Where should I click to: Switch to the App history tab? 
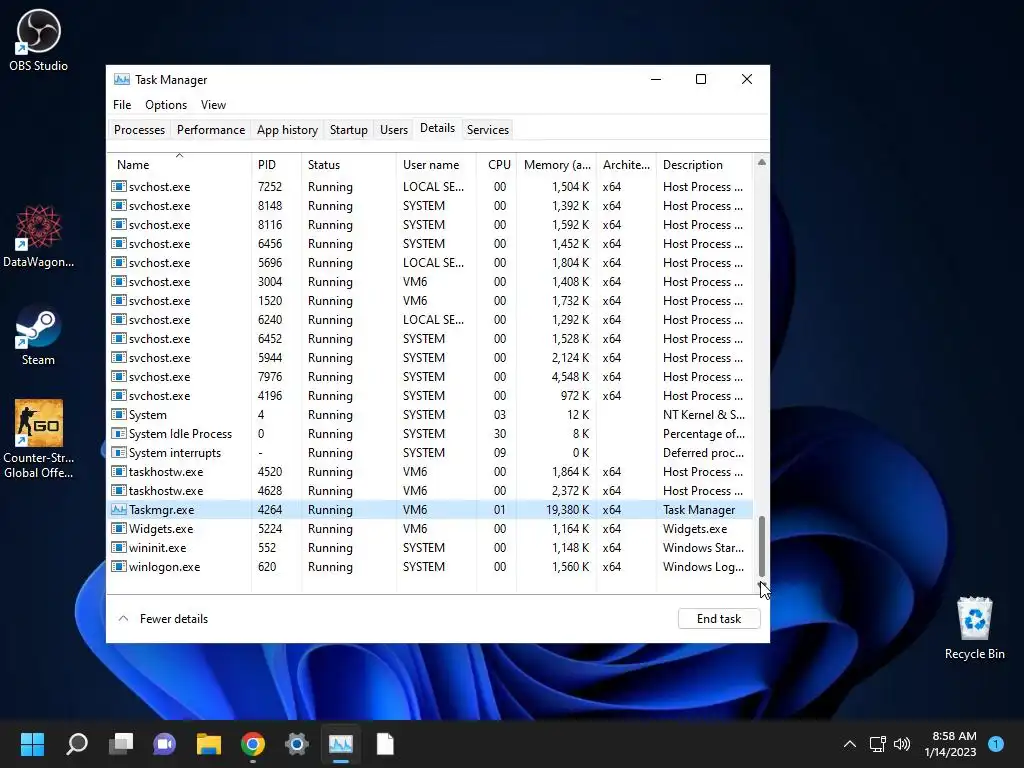287,129
